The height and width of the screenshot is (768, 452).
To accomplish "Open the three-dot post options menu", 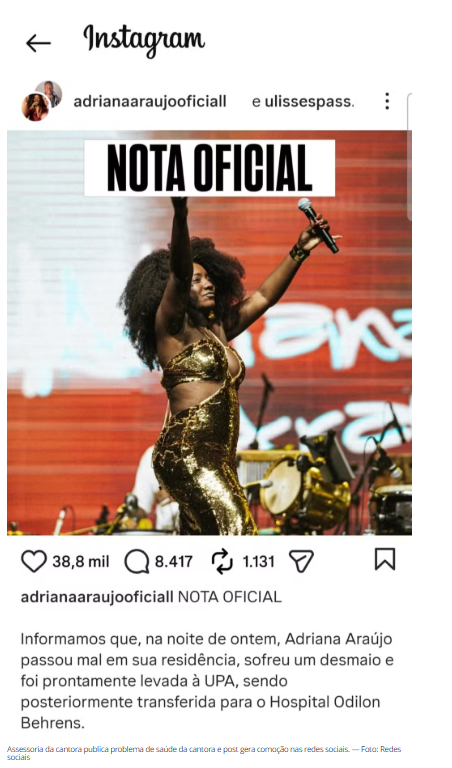I will [387, 101].
